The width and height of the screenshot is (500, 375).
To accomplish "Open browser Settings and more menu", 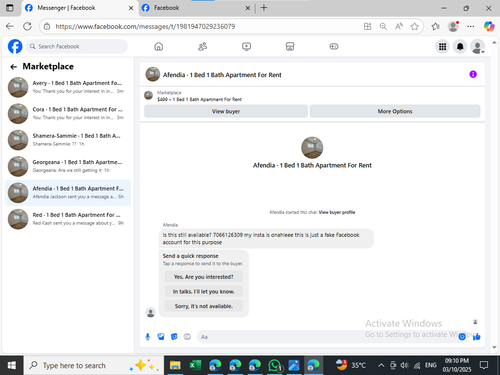I will [x=471, y=26].
